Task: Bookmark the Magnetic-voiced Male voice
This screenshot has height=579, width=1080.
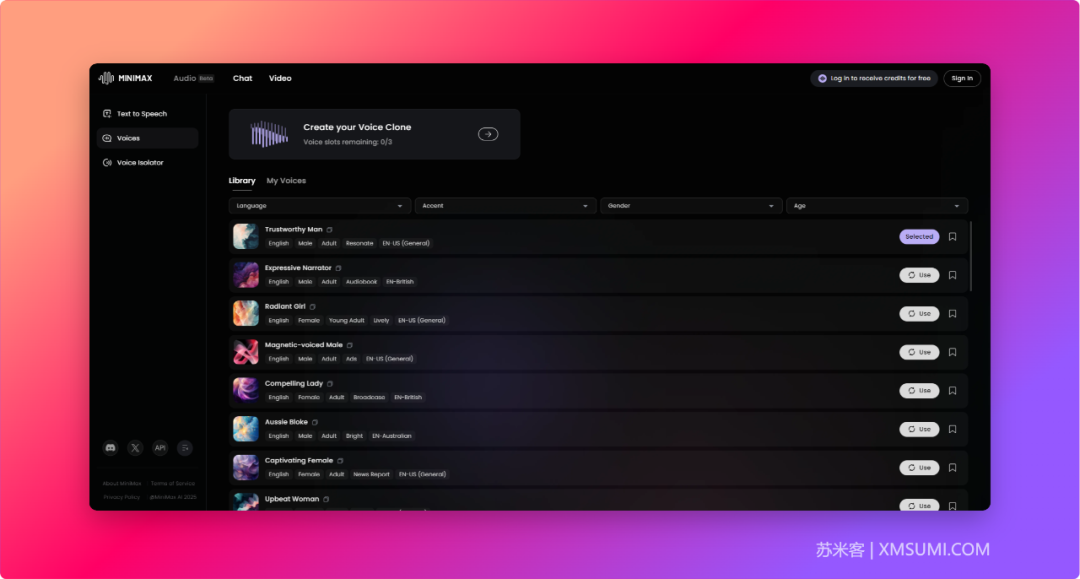Action: (953, 352)
